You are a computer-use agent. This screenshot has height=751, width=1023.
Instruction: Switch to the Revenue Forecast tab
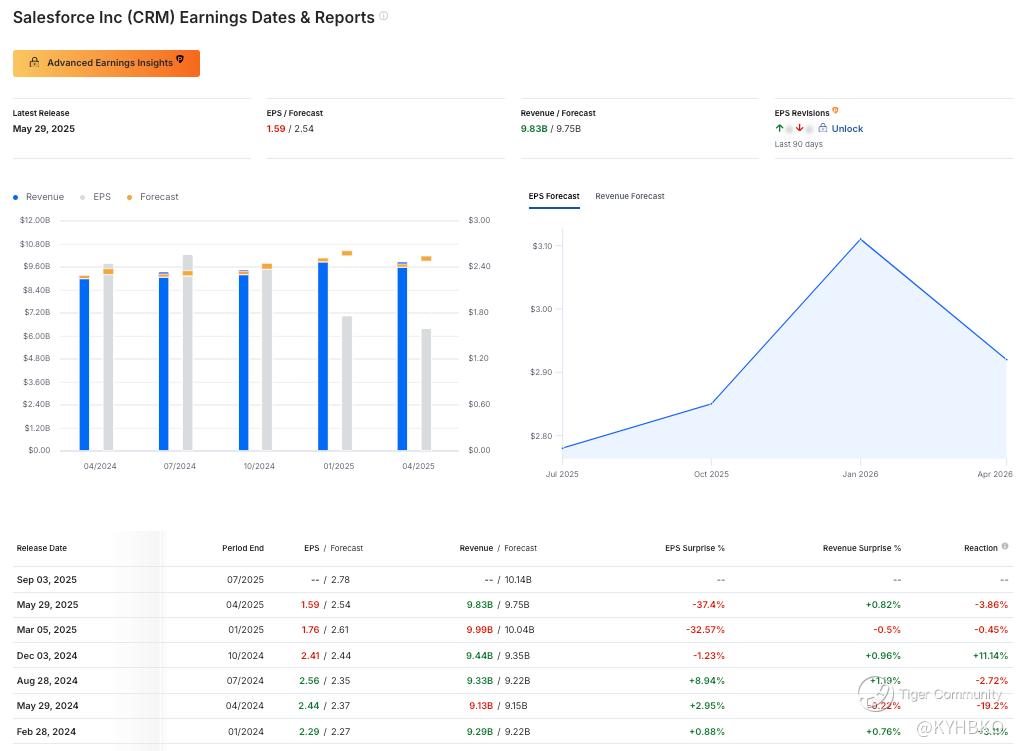629,196
